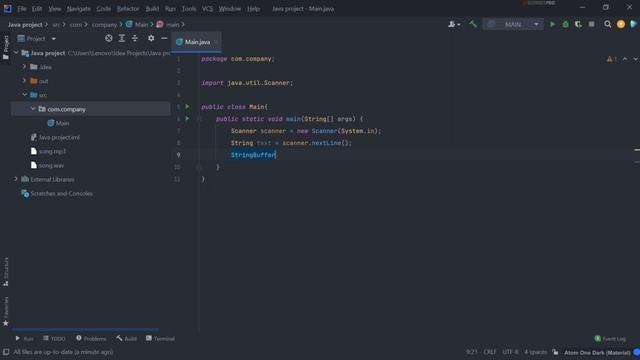This screenshot has width=640, height=360.
Task: Open Search Everywhere magnifier icon
Action: coord(608,24)
